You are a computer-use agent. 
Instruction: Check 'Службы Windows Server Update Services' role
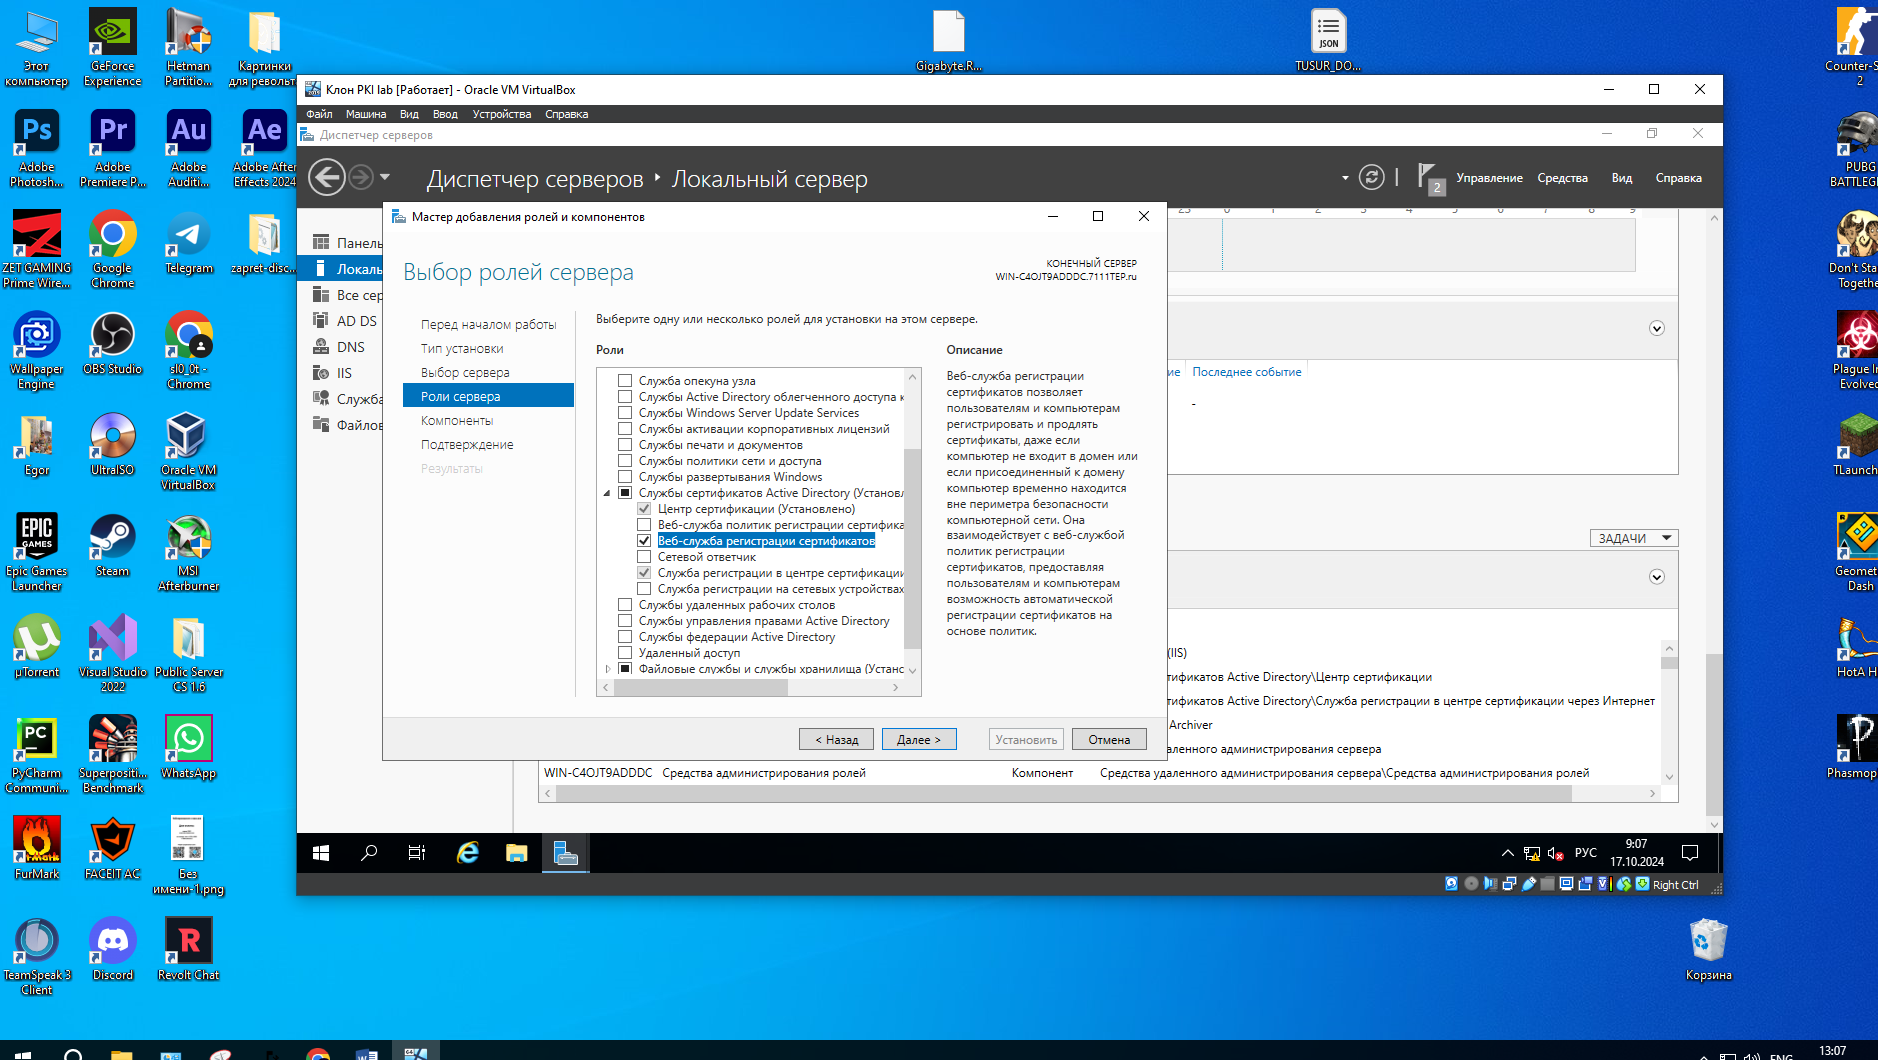(625, 413)
